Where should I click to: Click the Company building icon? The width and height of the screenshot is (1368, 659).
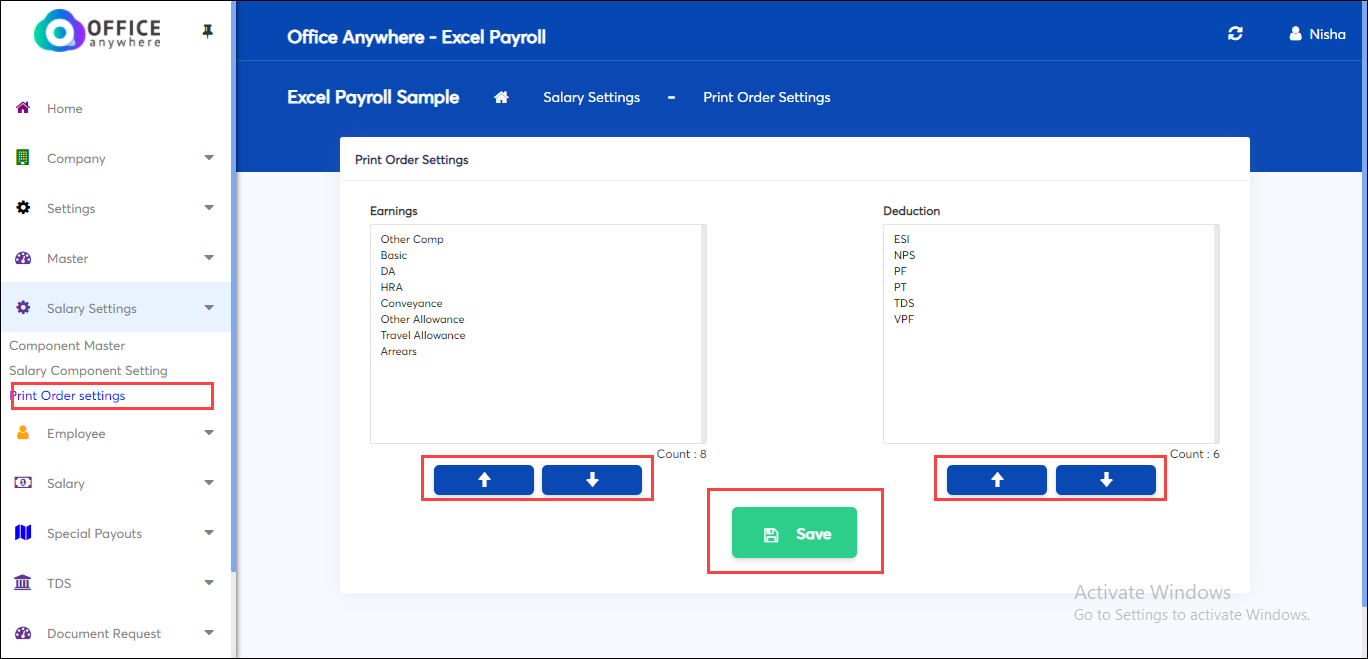(23, 158)
